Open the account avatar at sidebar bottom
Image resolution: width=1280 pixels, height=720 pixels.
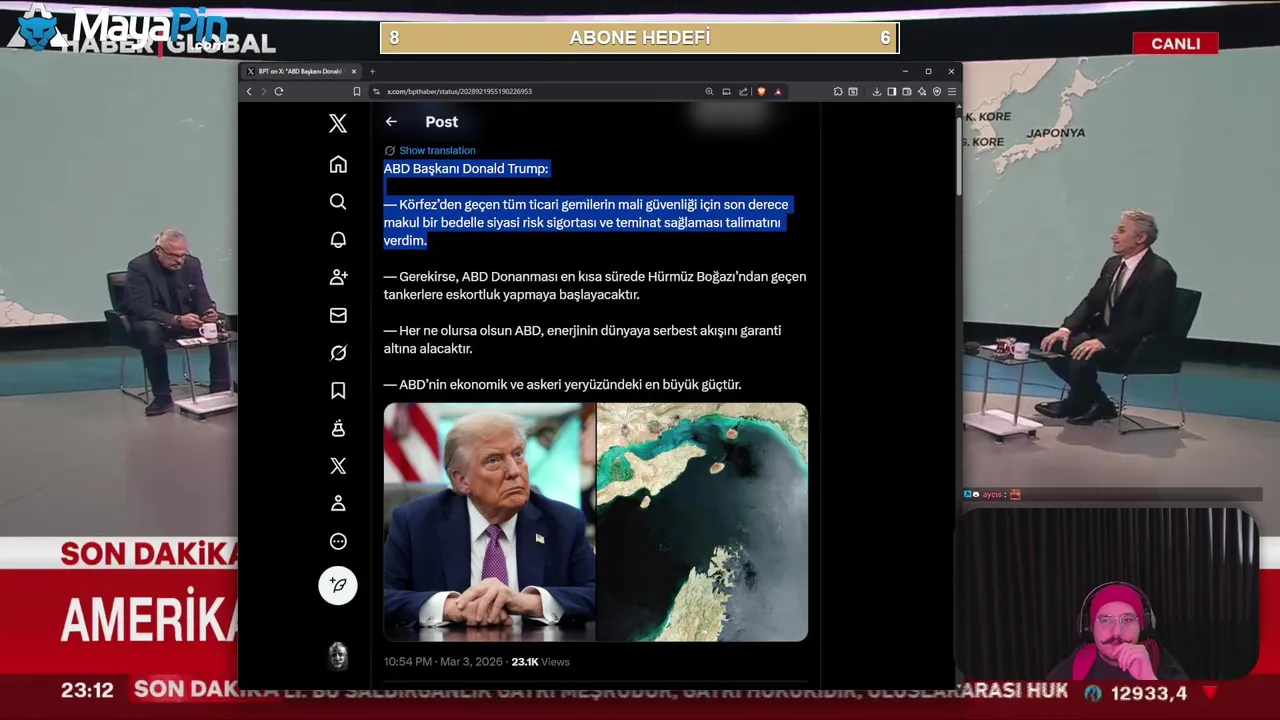[x=338, y=655]
